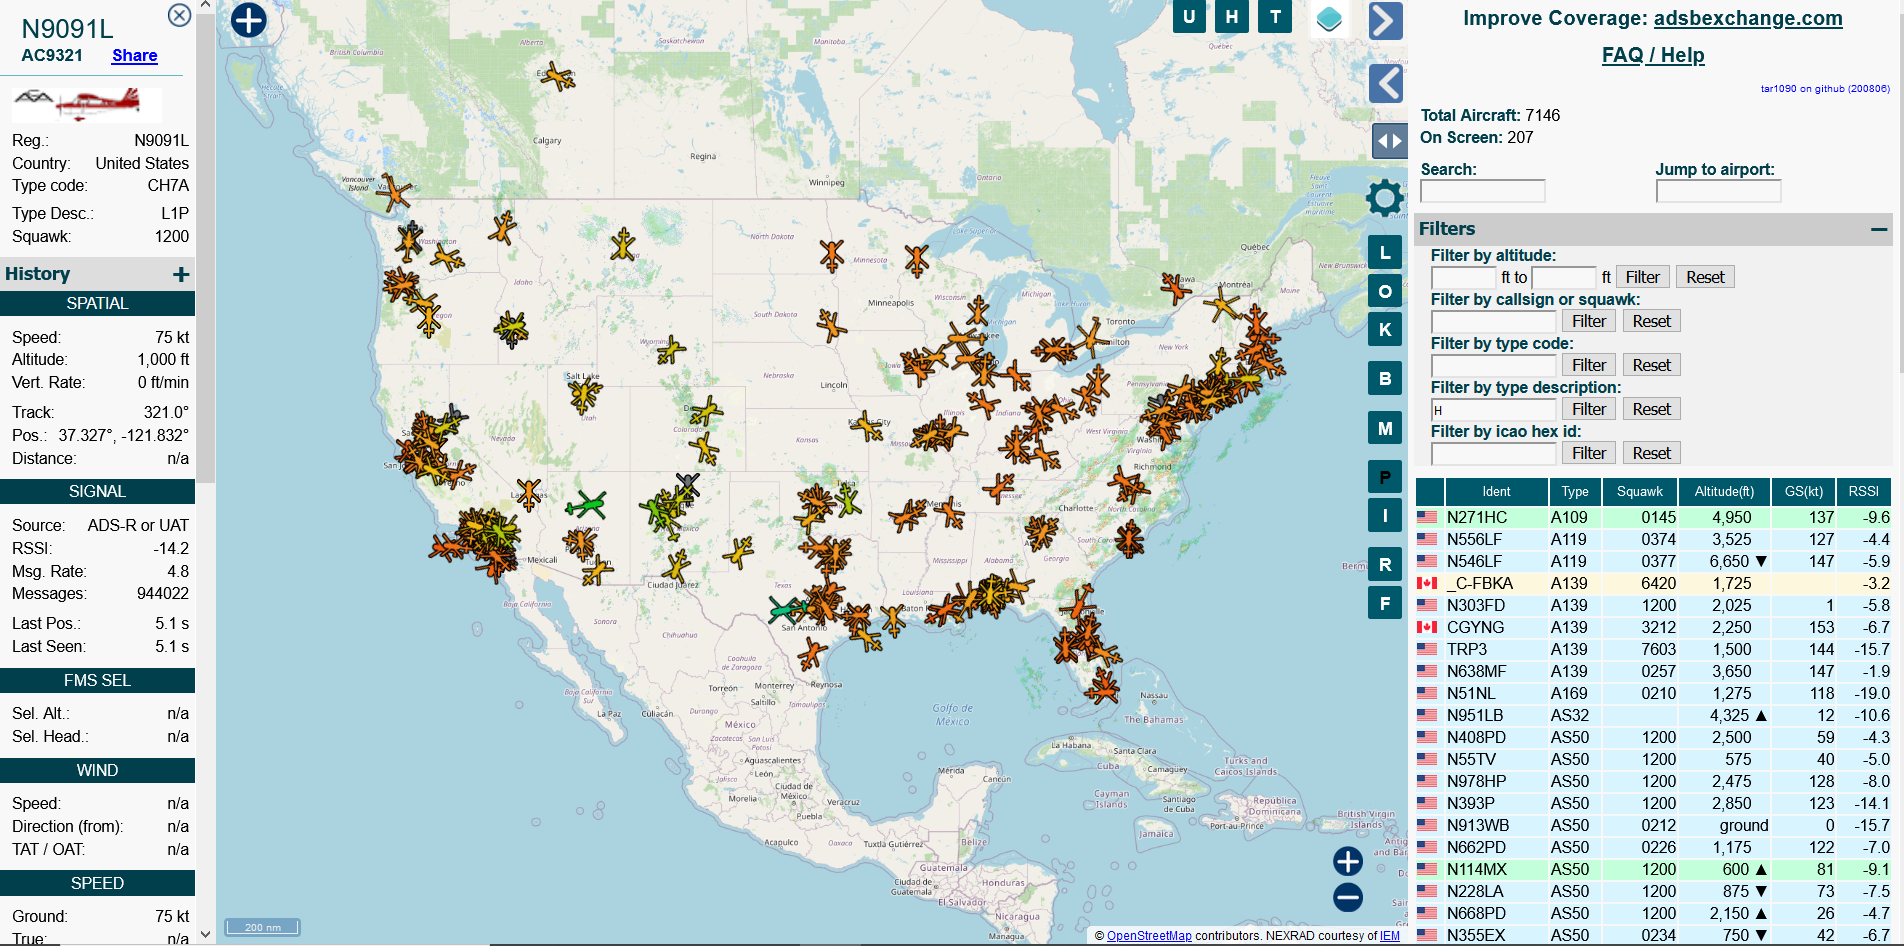Expand the History section with plus icon
The height and width of the screenshot is (946, 1904).
click(181, 274)
